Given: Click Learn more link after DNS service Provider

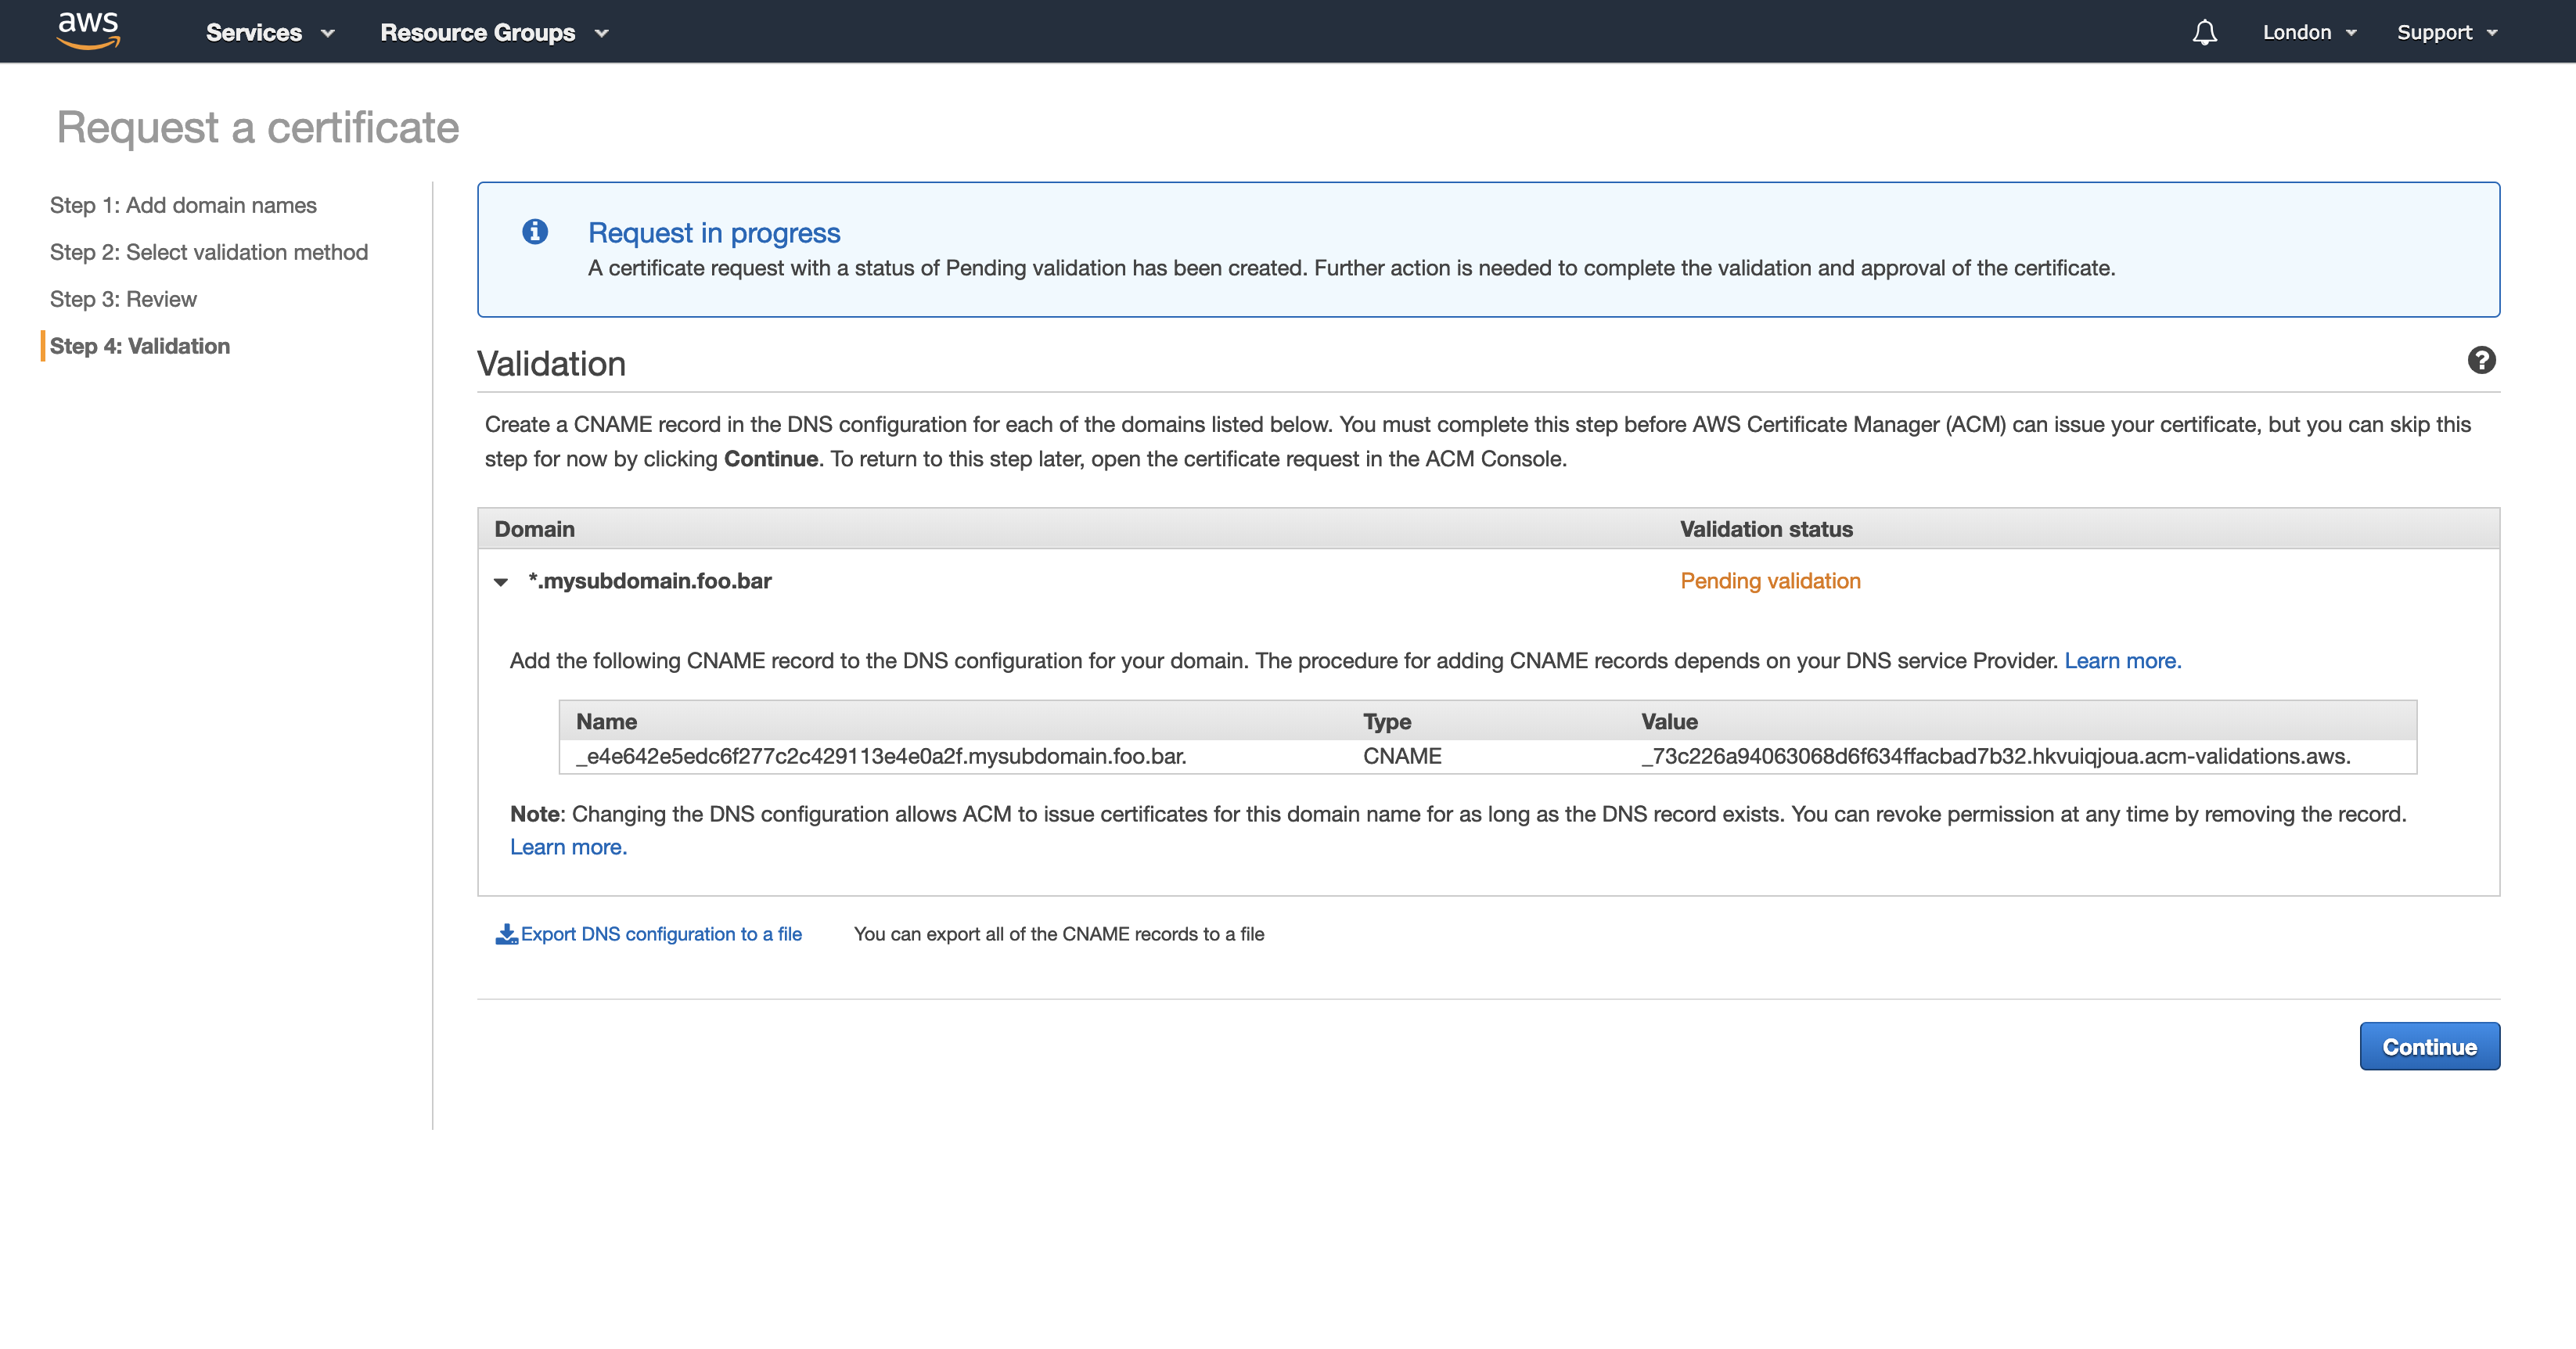Looking at the screenshot, I should click(2122, 660).
